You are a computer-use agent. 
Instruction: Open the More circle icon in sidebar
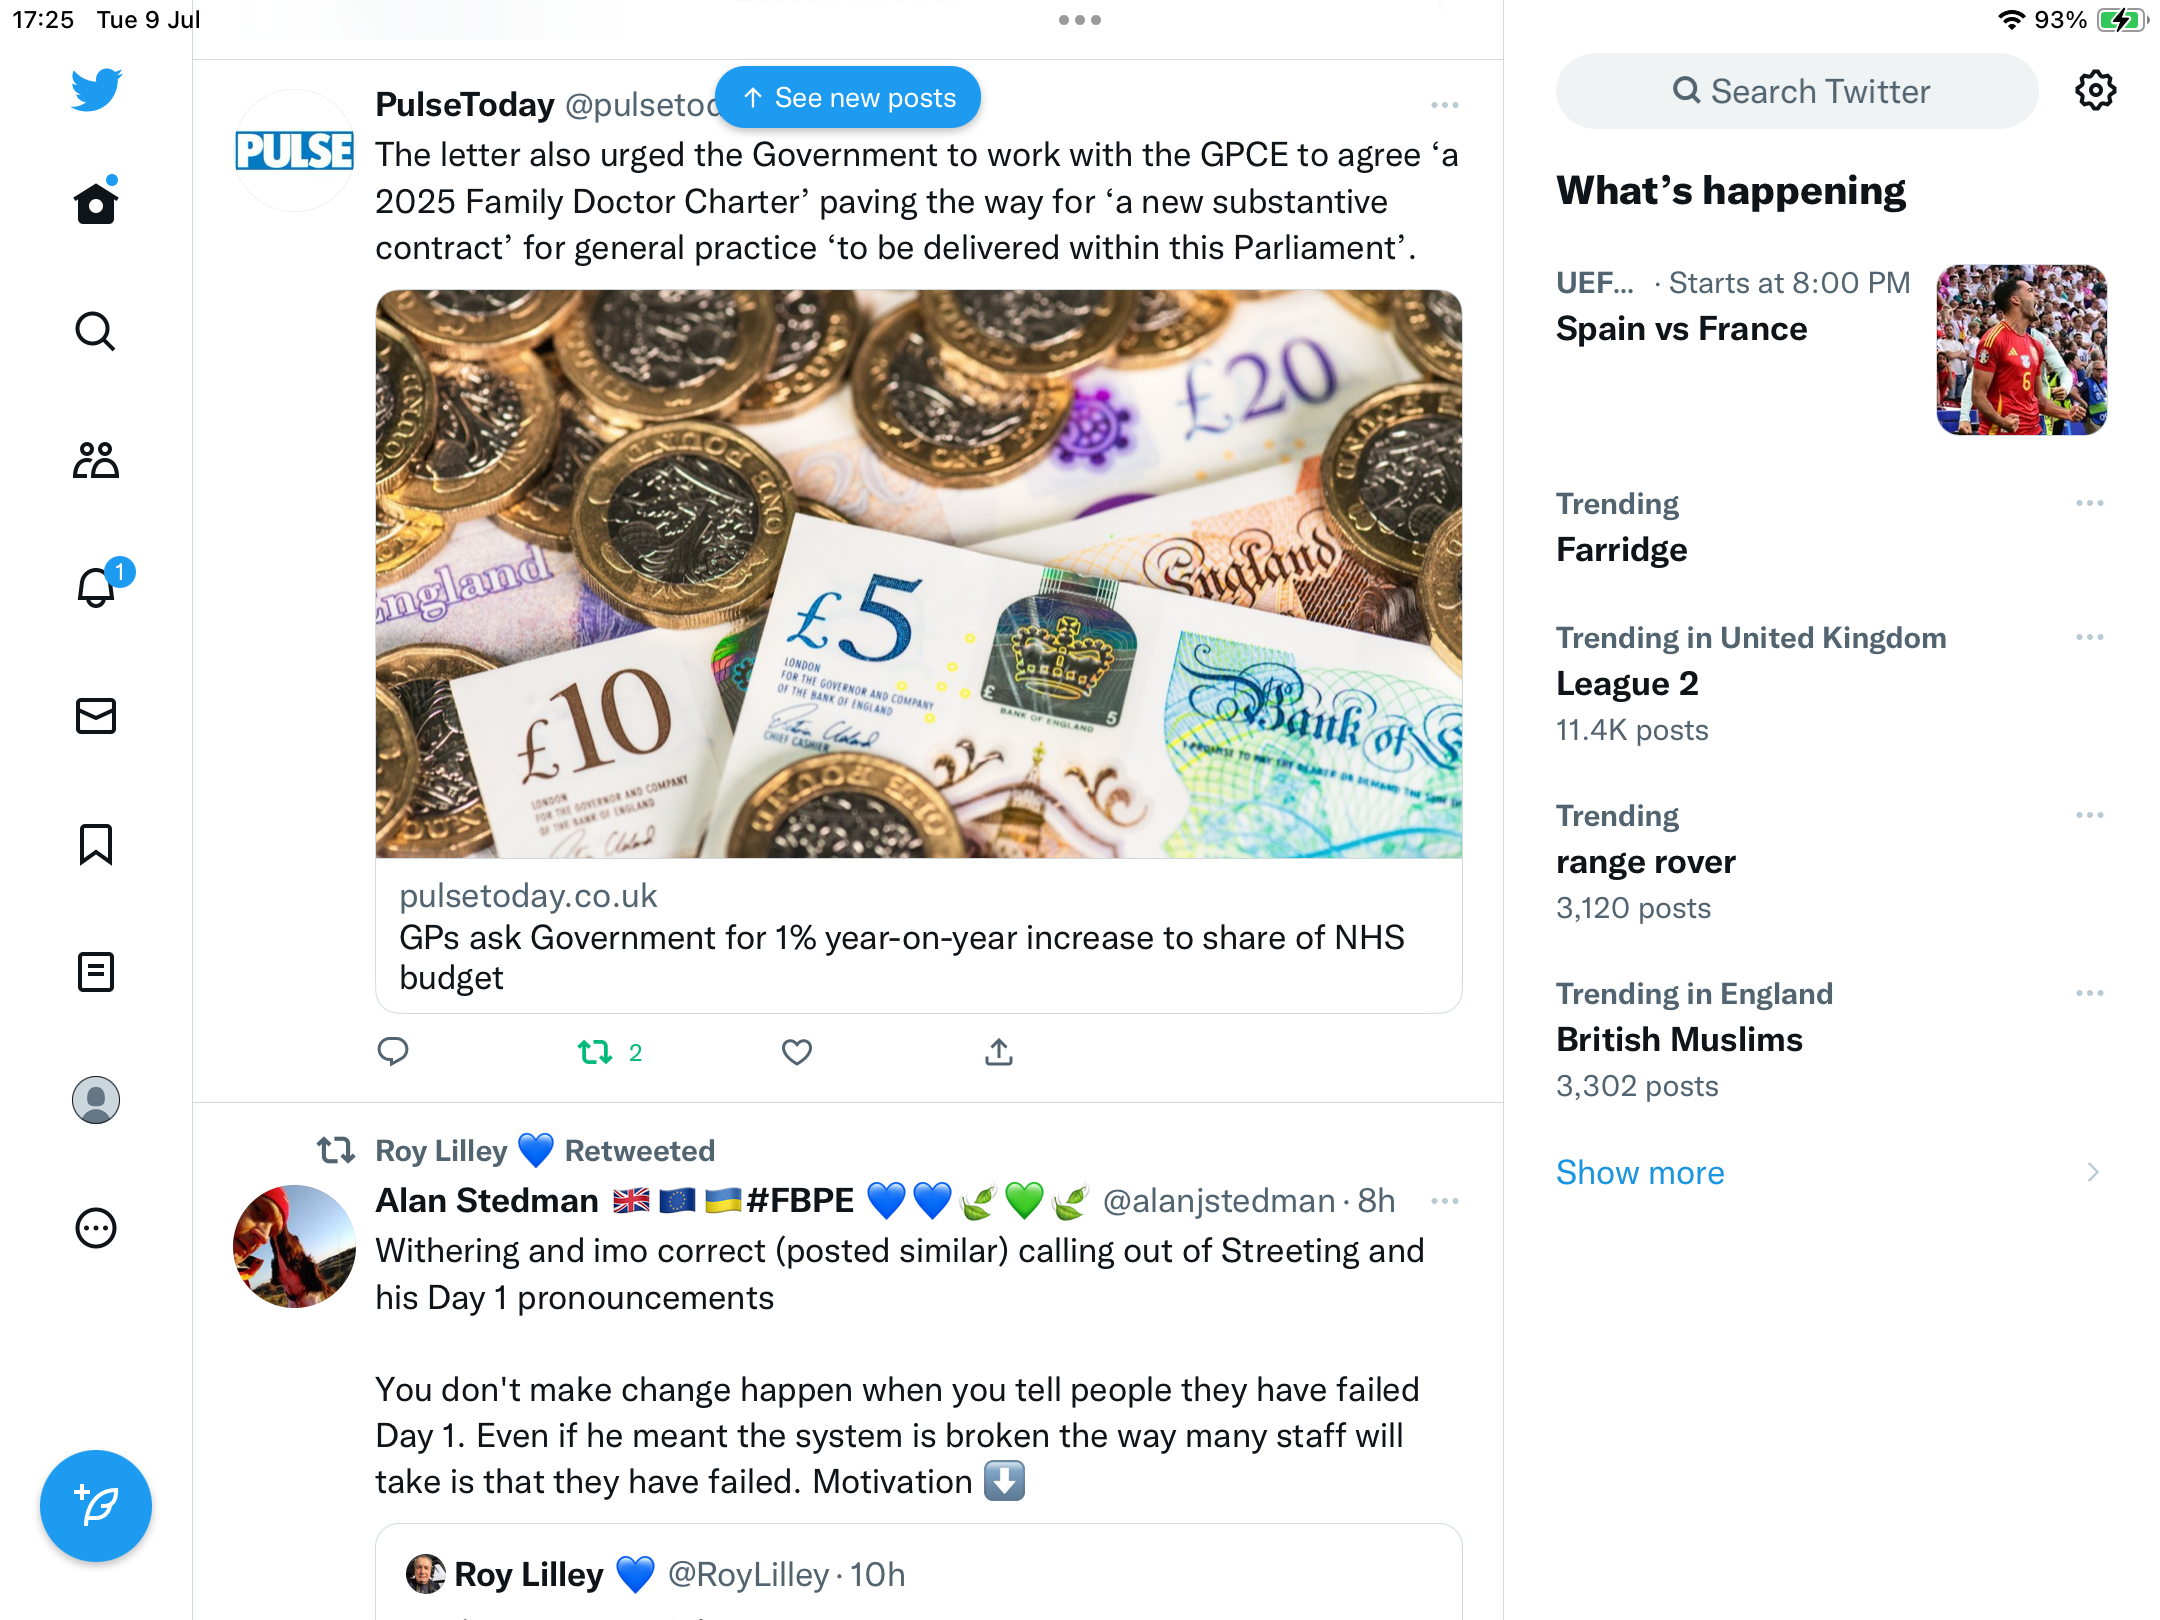pyautogui.click(x=96, y=1228)
